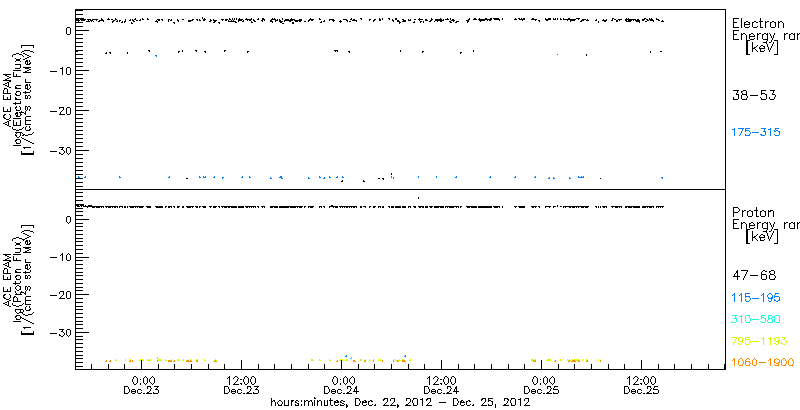Click the orange 1060-1900 legend entry

click(763, 363)
